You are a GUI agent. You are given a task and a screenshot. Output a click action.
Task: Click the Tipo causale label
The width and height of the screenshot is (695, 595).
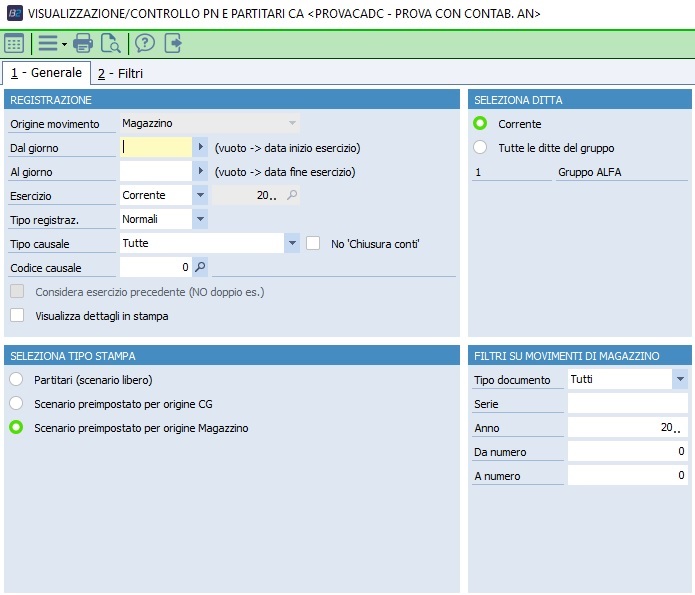(40, 244)
